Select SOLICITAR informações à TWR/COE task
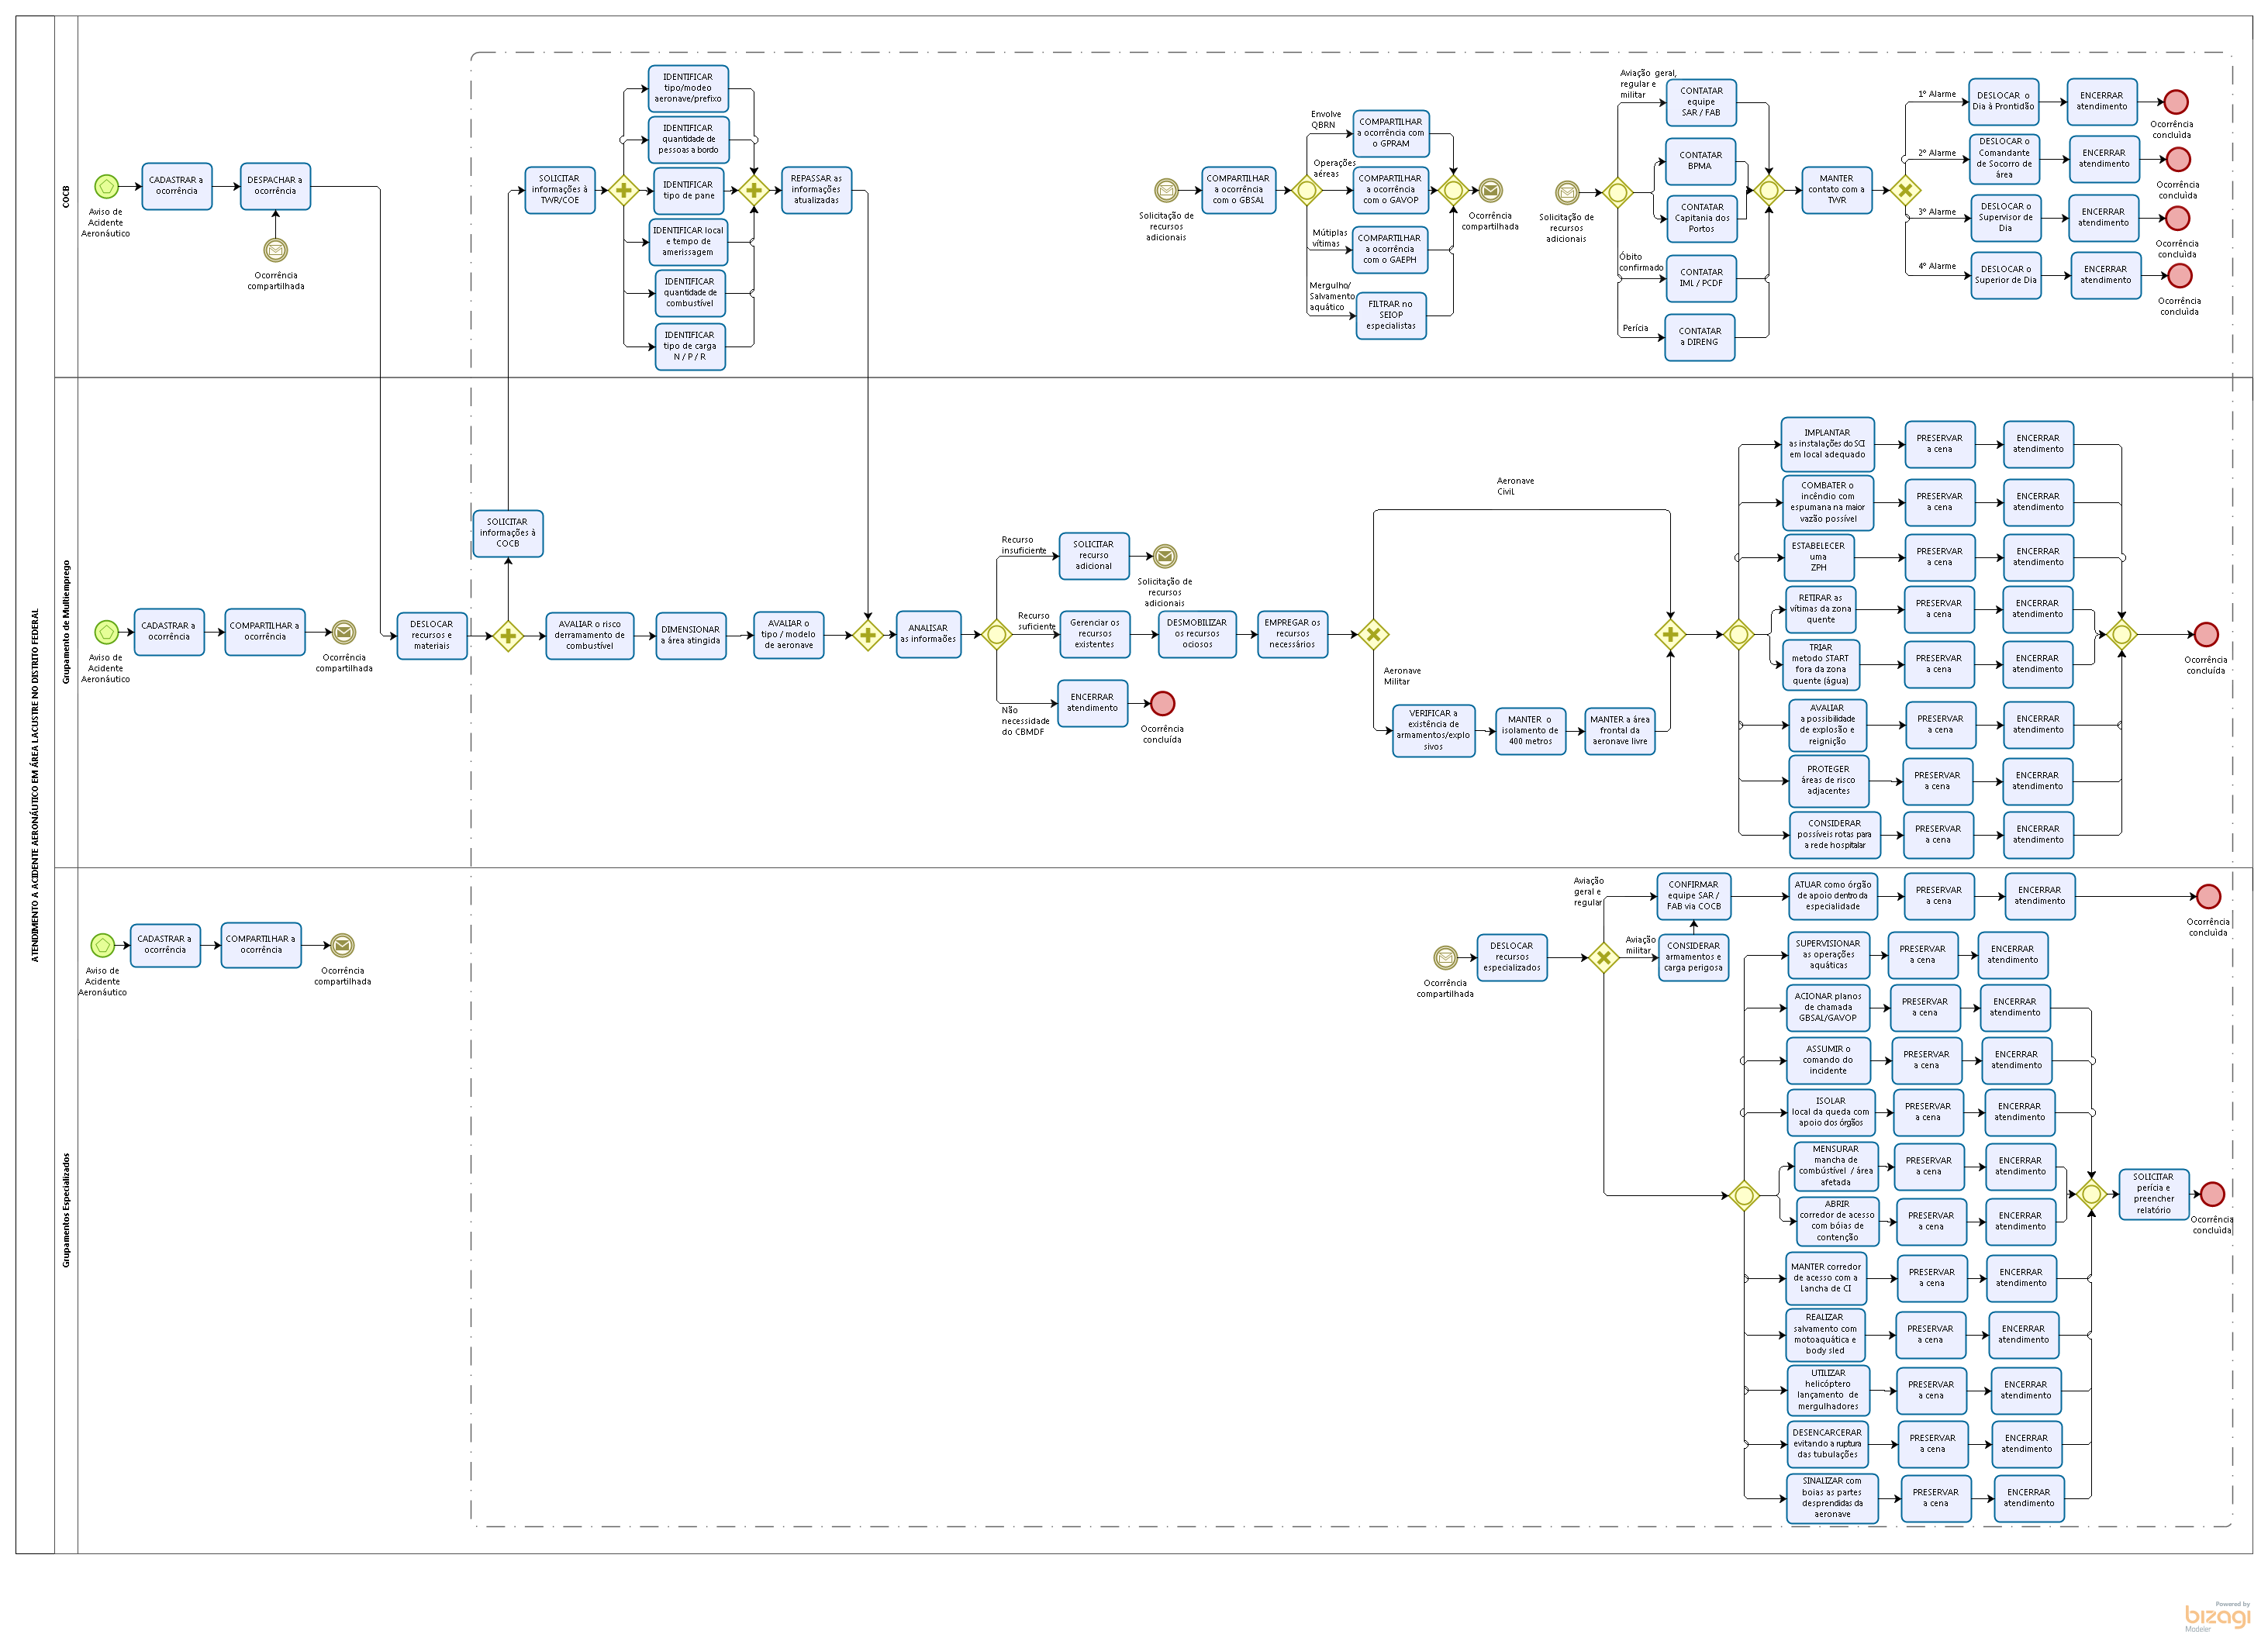The image size is (2268, 1641). pos(560,190)
